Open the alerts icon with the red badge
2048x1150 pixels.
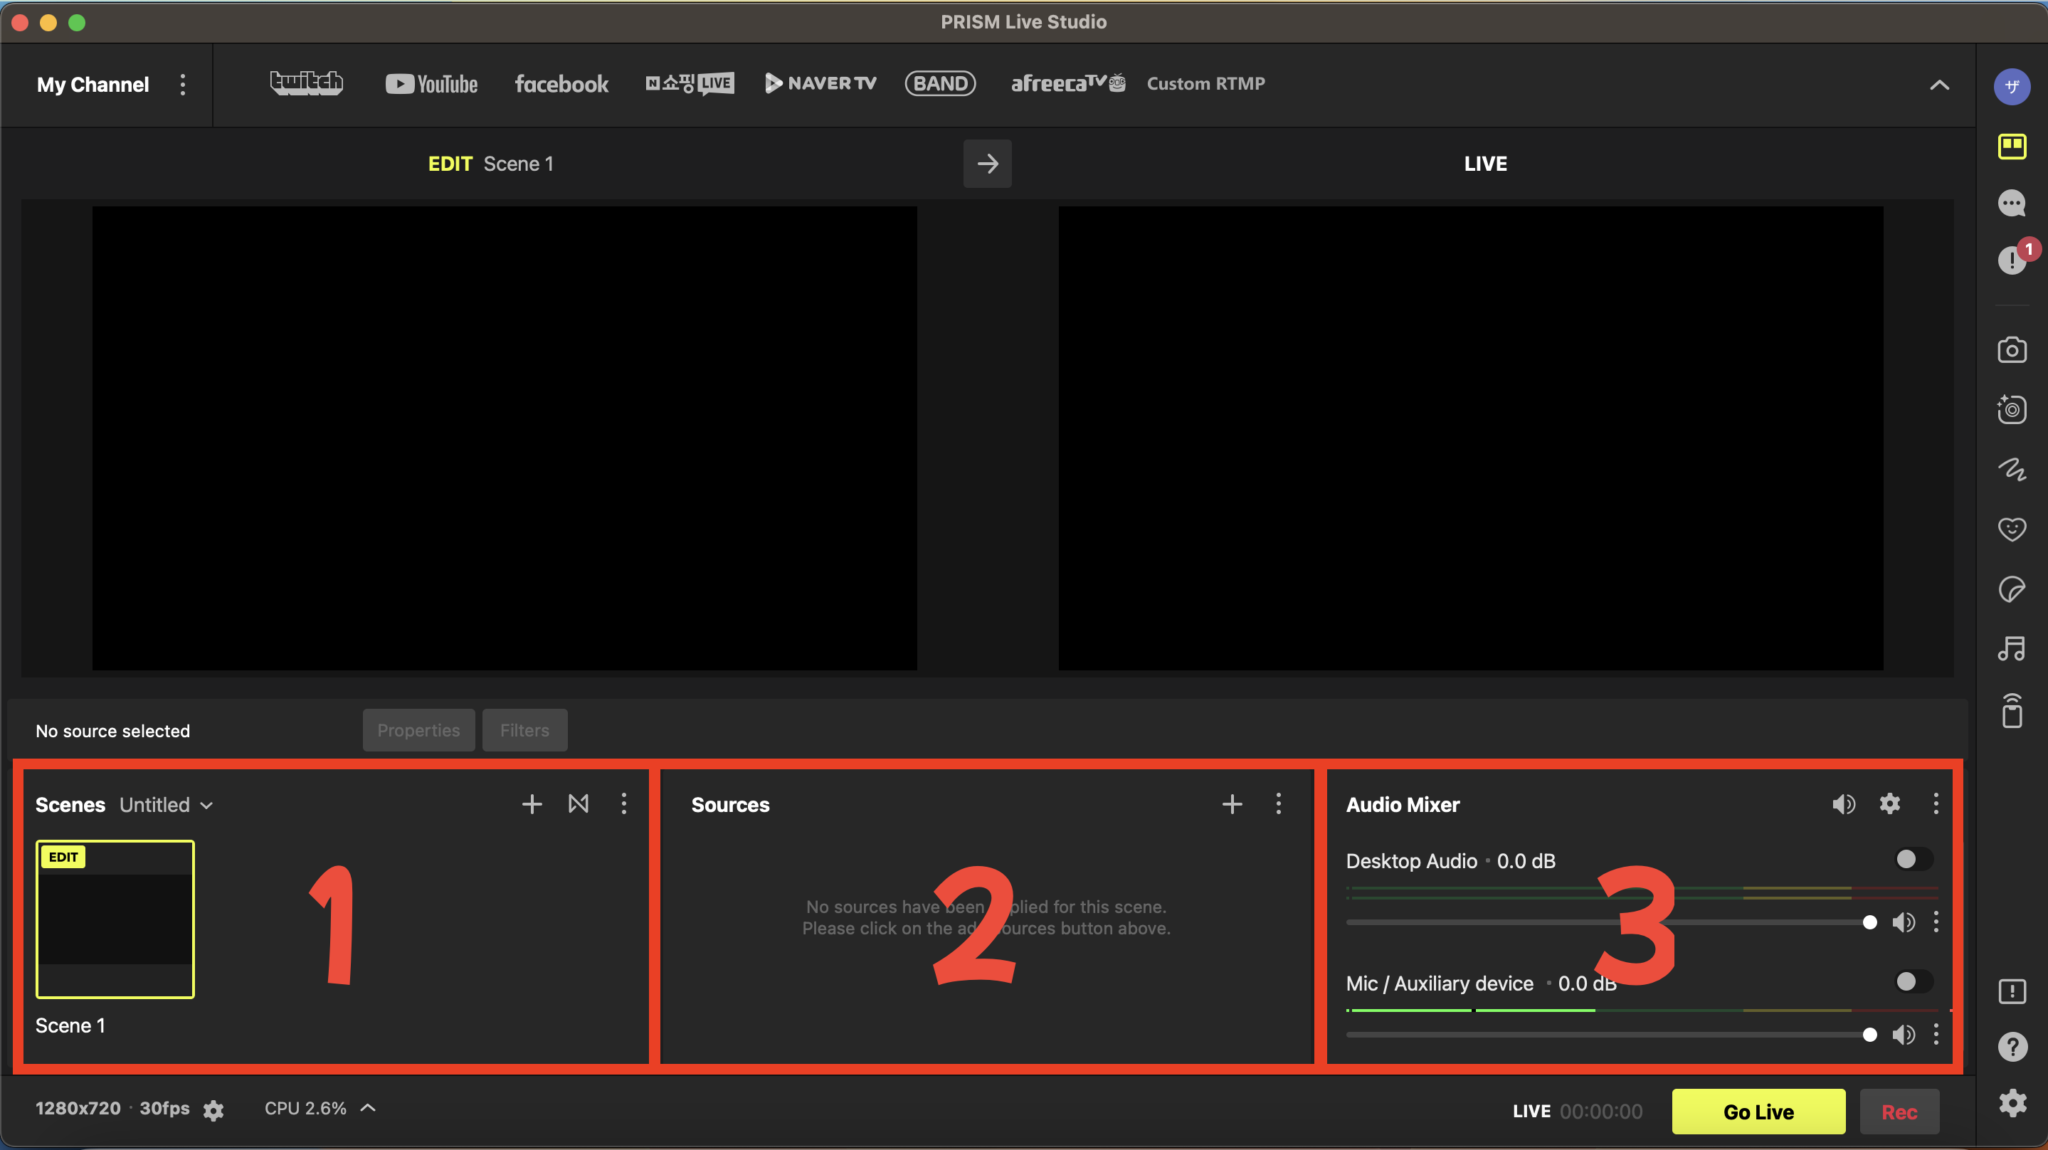click(2011, 260)
